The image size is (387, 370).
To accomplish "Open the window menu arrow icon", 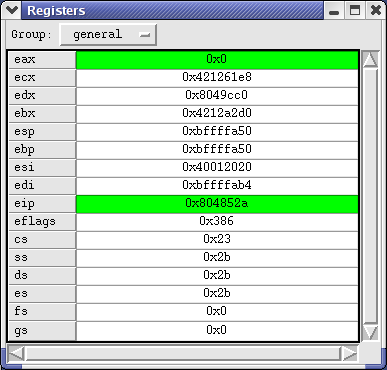I will point(12,10).
